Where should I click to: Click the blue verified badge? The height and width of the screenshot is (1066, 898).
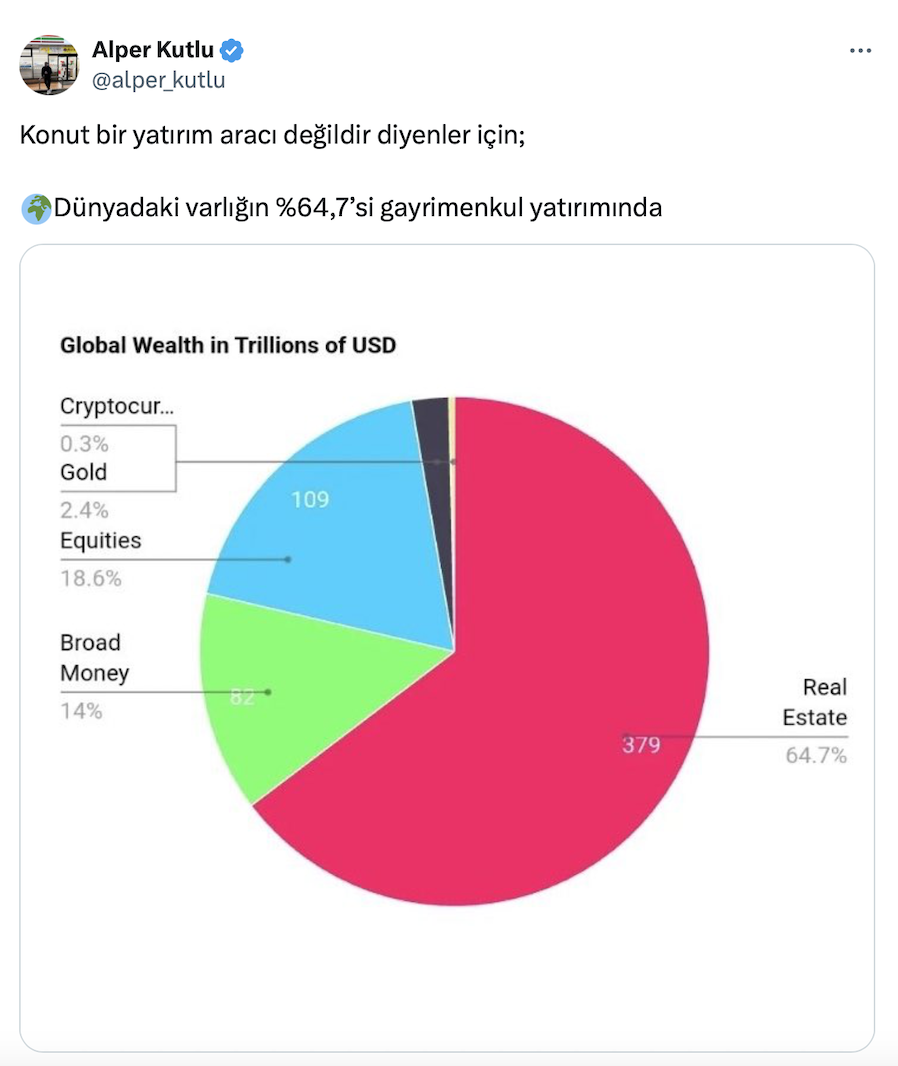232,50
